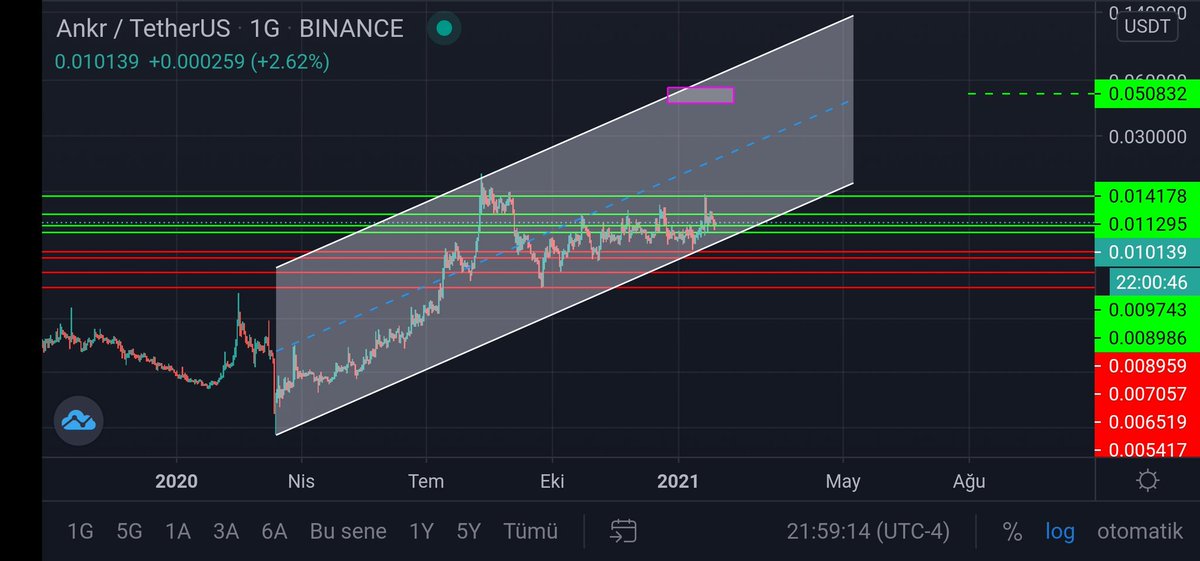
Task: Click the Ankr / TetherUS symbol title
Action: click(143, 29)
